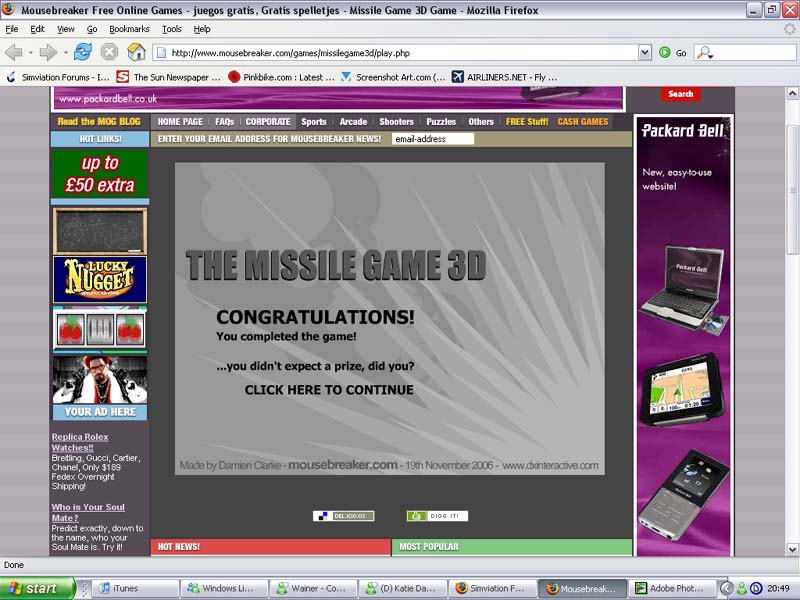
Task: Go forward using the Forward arrow
Action: [x=48, y=53]
